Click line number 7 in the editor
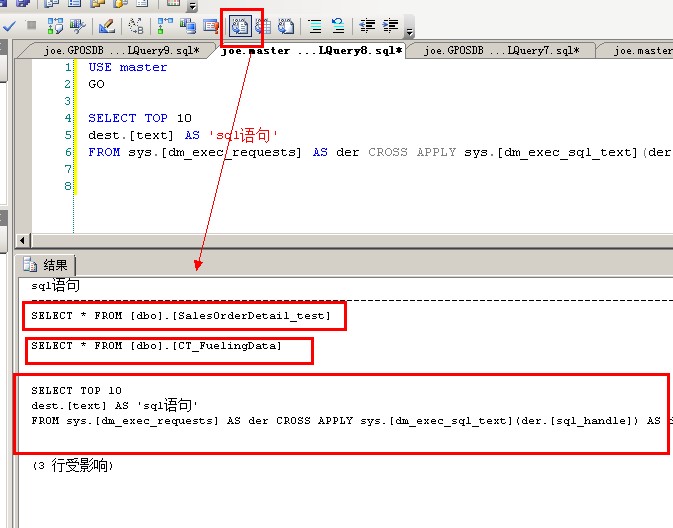Viewport: 673px width, 528px height. pyautogui.click(x=68, y=169)
